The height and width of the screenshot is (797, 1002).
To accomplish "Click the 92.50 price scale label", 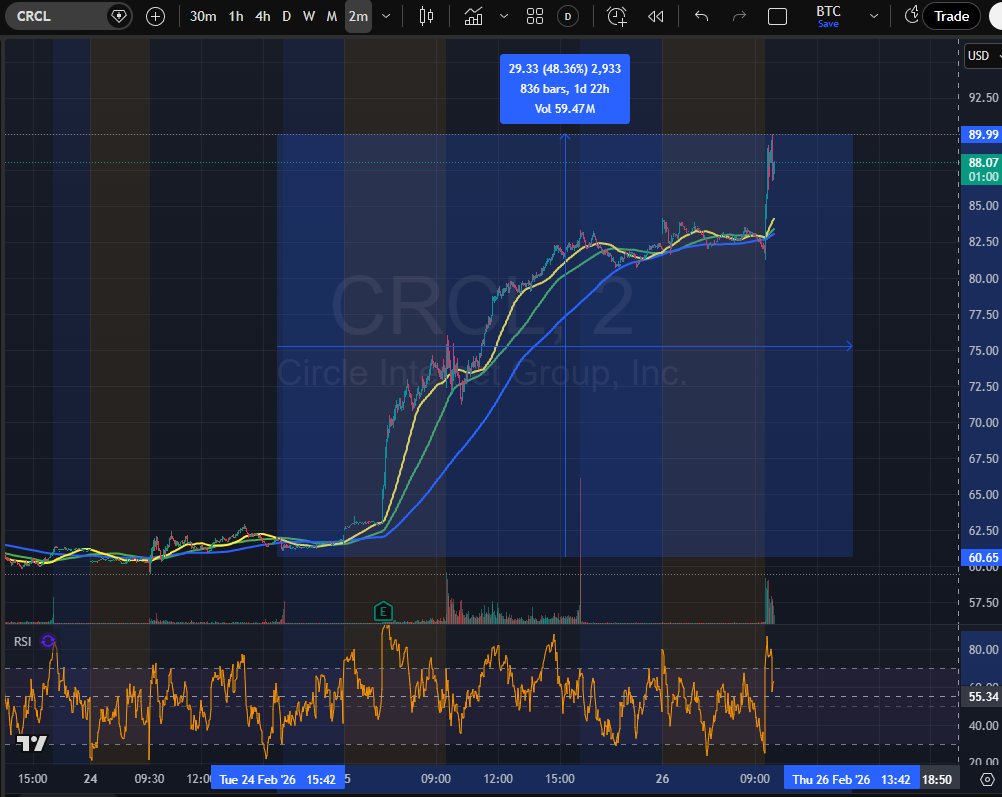I will (983, 97).
